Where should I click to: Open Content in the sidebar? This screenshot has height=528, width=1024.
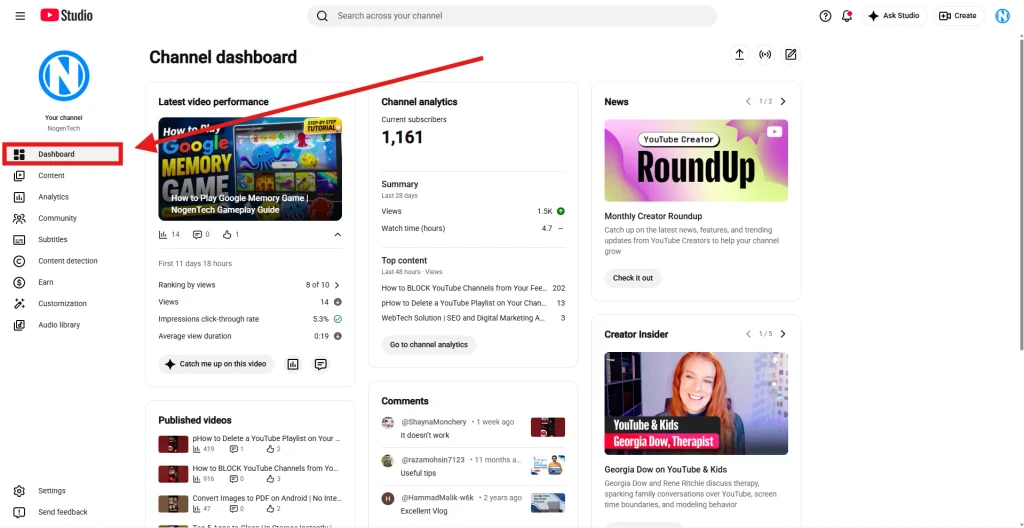click(63, 176)
